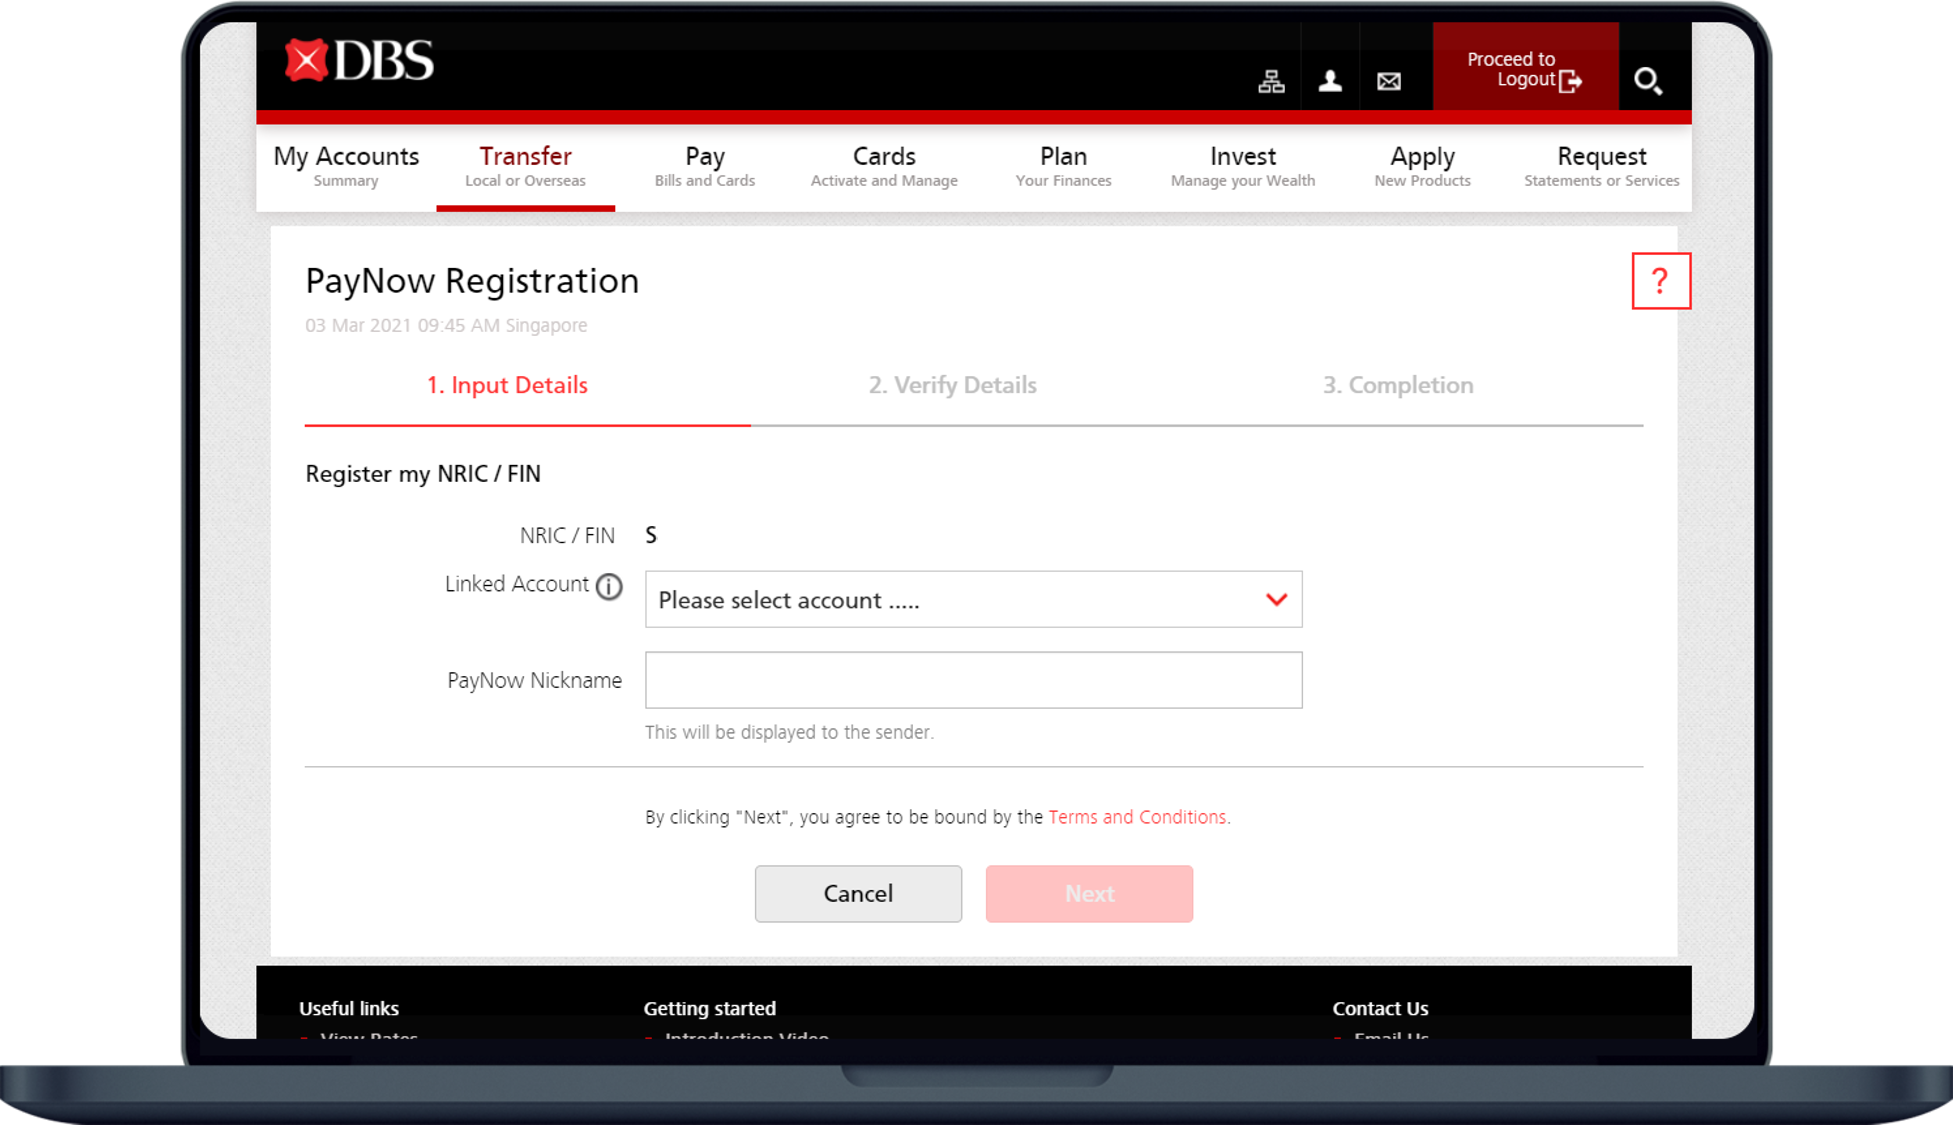This screenshot has width=1953, height=1125.
Task: Click the 'This will be displayed to the sender' hint
Action: tap(789, 732)
